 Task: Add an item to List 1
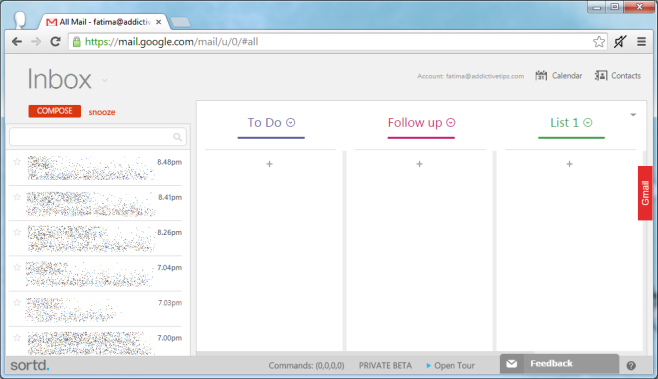(569, 164)
